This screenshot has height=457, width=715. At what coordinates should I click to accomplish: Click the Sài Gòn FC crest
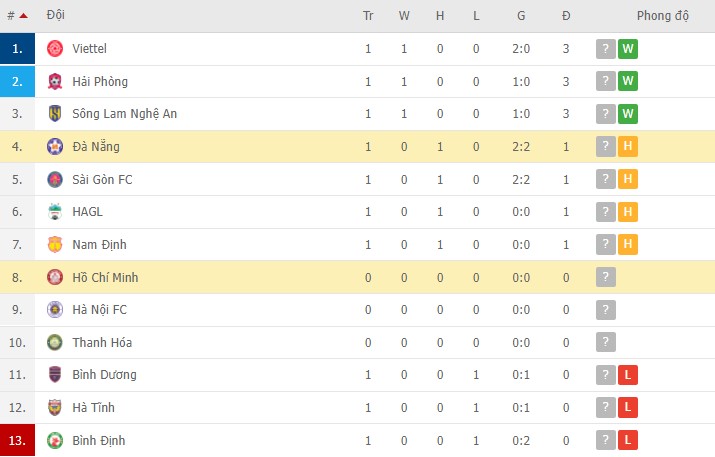[55, 180]
